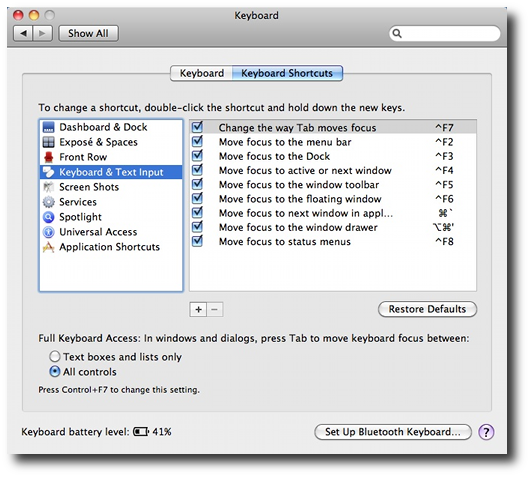The width and height of the screenshot is (530, 477).
Task: Click the ^F6 shortcut key
Action: (444, 199)
